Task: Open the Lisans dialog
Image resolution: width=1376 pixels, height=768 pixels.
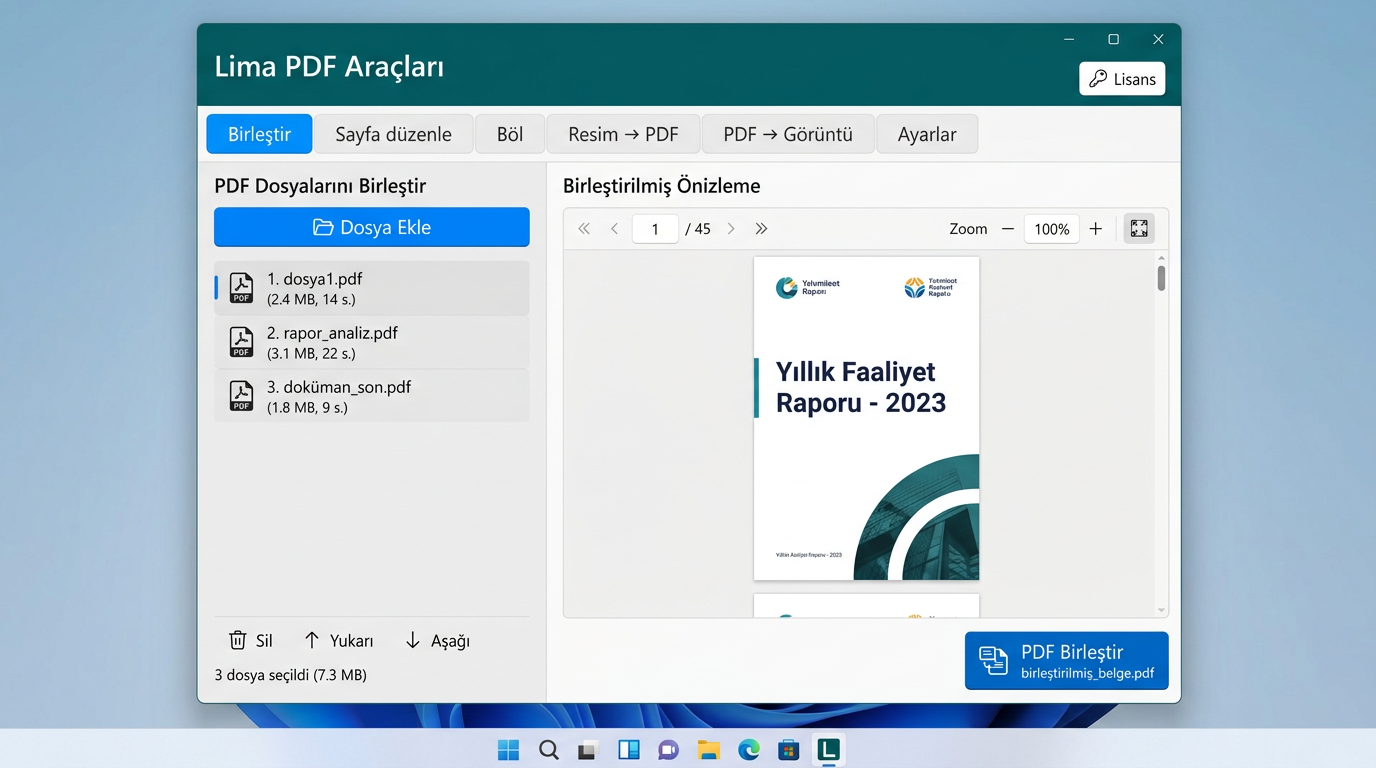Action: point(1122,79)
